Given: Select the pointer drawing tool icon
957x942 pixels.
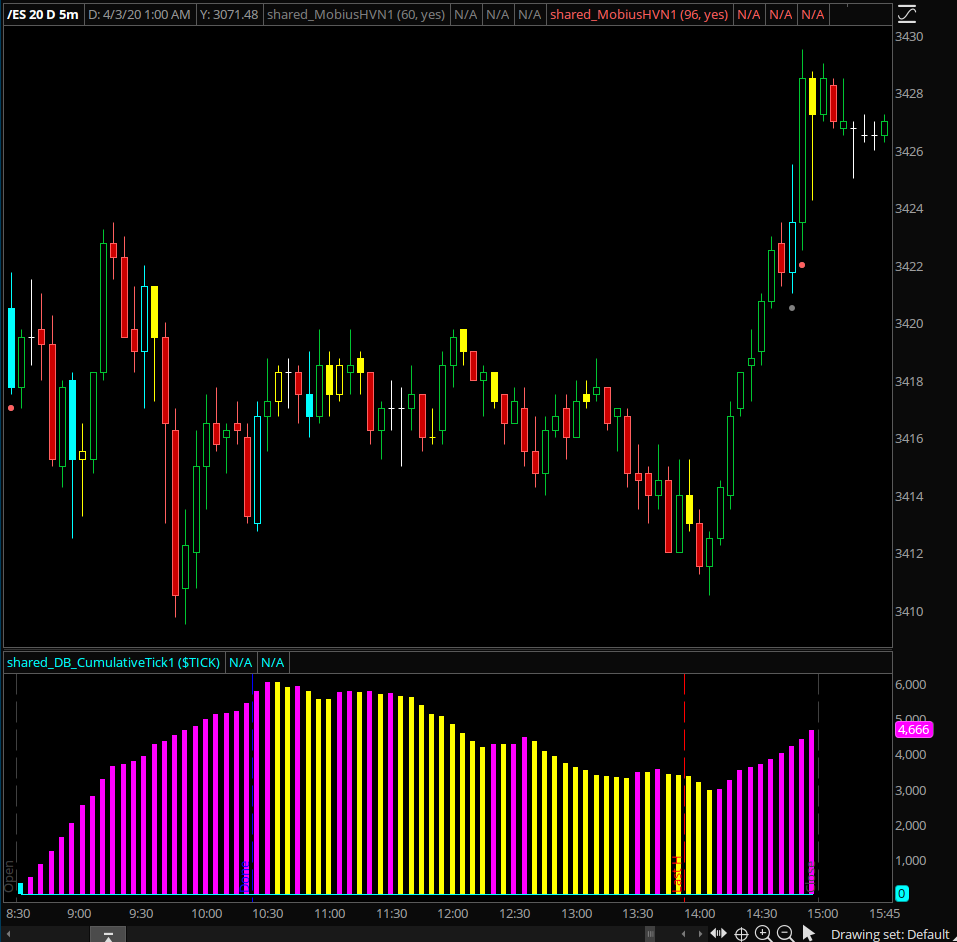Looking at the screenshot, I should pos(808,933).
